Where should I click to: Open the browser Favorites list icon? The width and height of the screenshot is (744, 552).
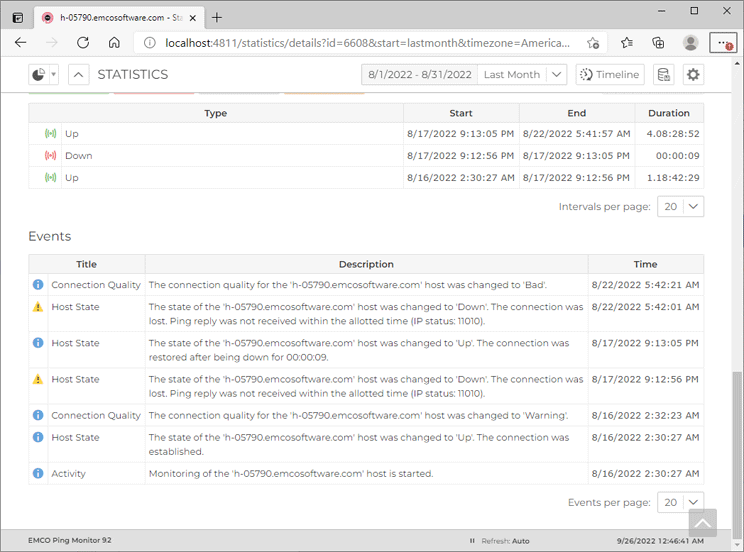[627, 43]
